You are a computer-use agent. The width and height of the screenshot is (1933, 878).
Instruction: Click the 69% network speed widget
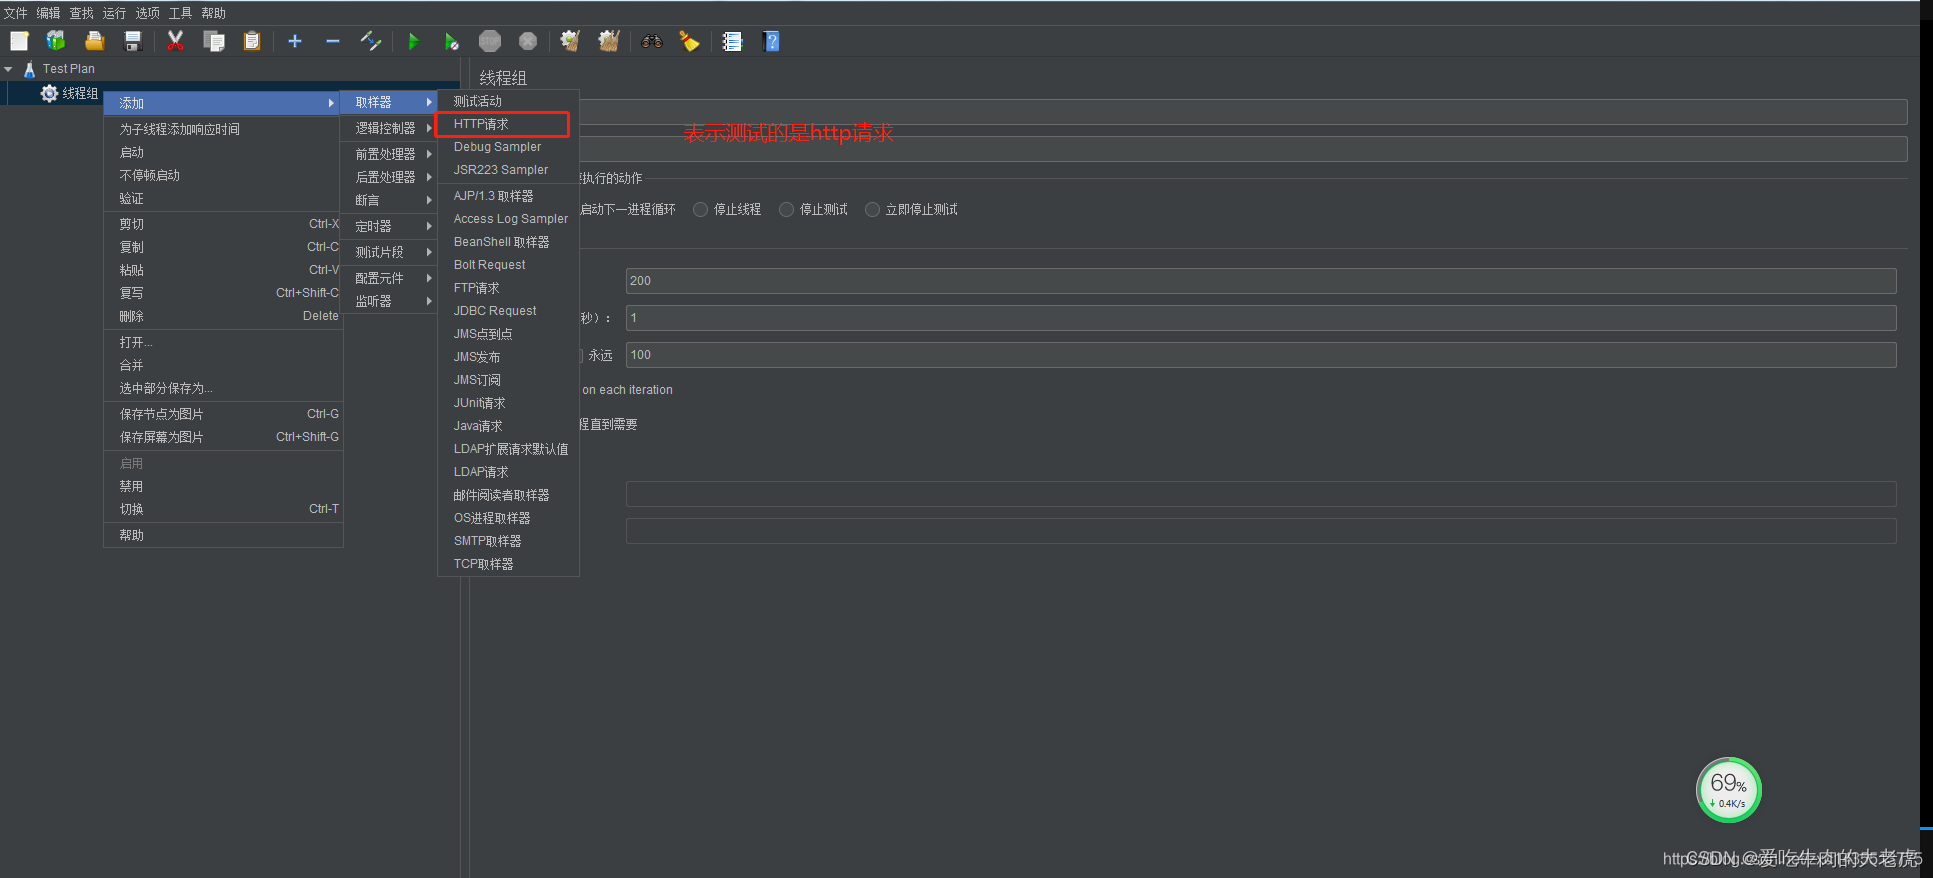[1728, 790]
